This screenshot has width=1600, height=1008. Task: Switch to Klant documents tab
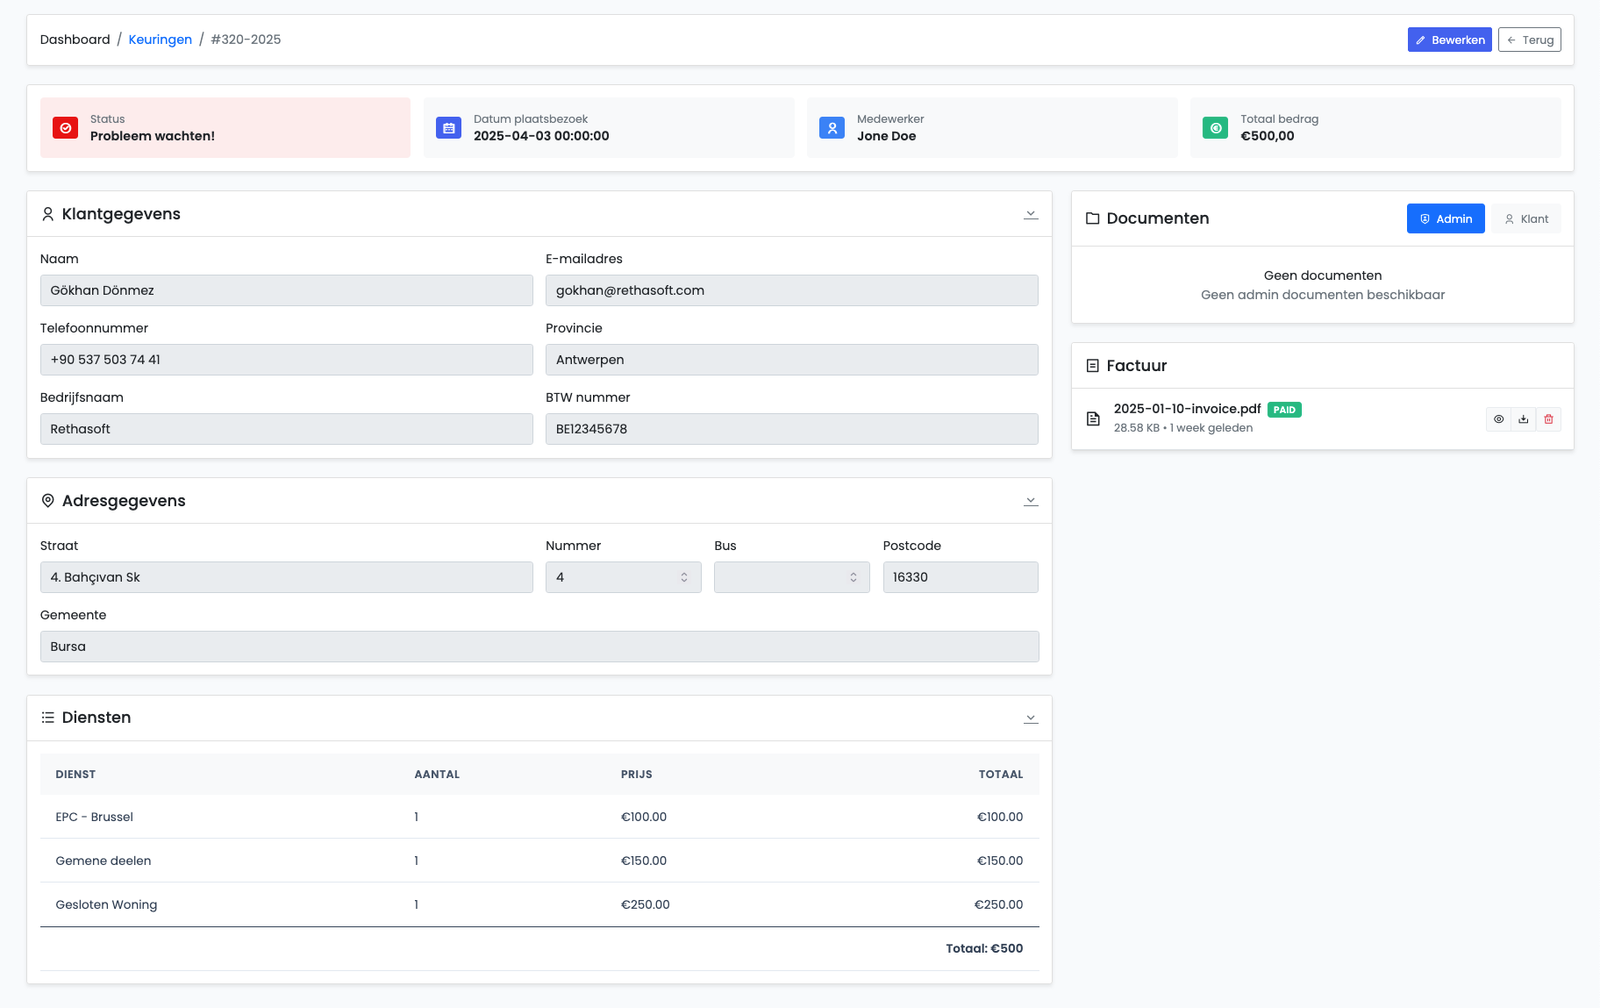(x=1526, y=219)
